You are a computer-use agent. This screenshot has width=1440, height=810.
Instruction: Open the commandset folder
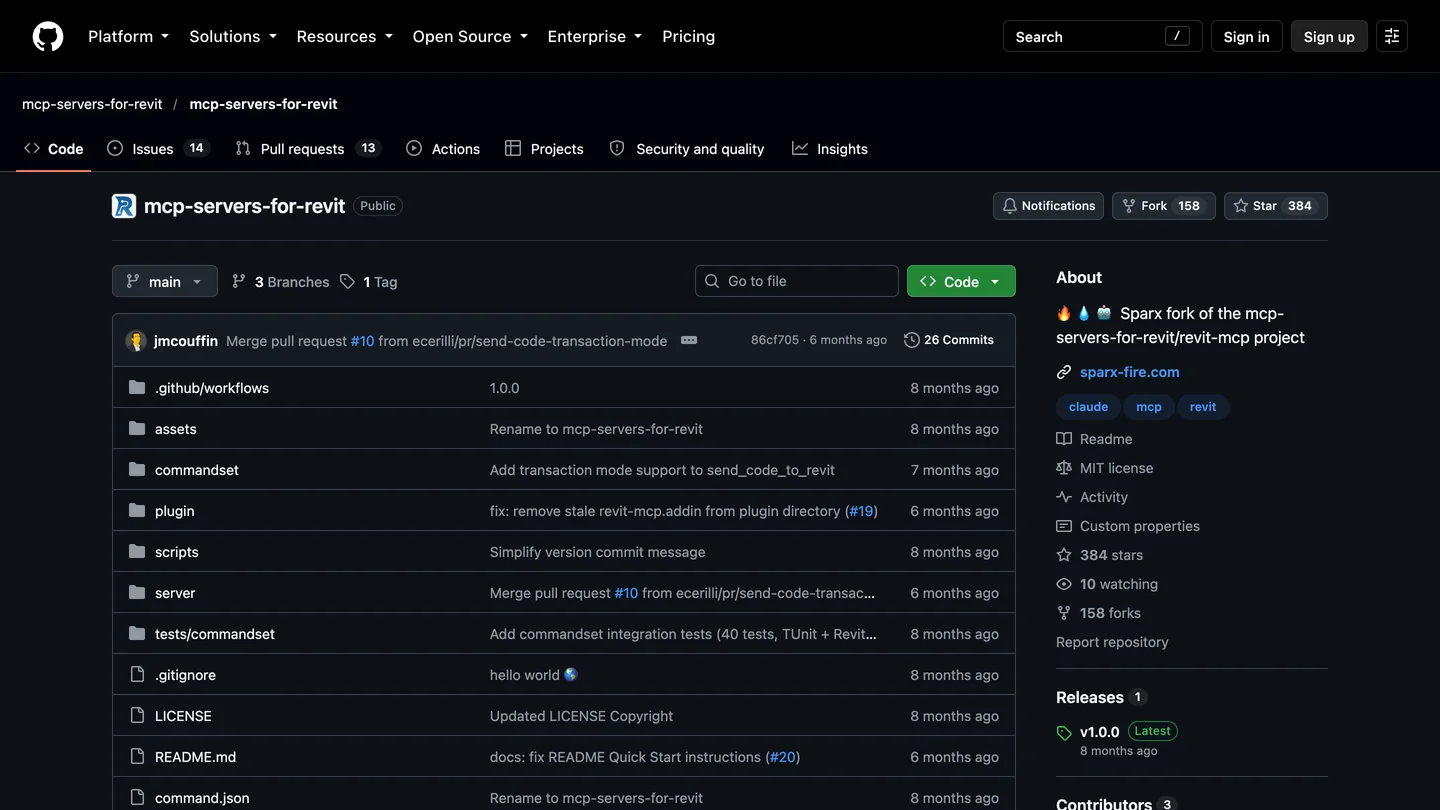coord(197,470)
